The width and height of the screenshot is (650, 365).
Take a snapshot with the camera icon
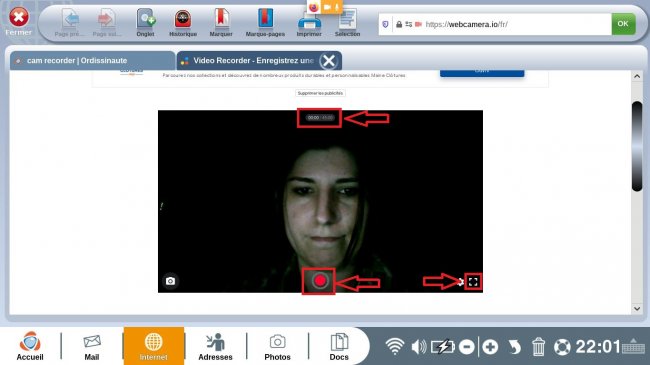(170, 281)
